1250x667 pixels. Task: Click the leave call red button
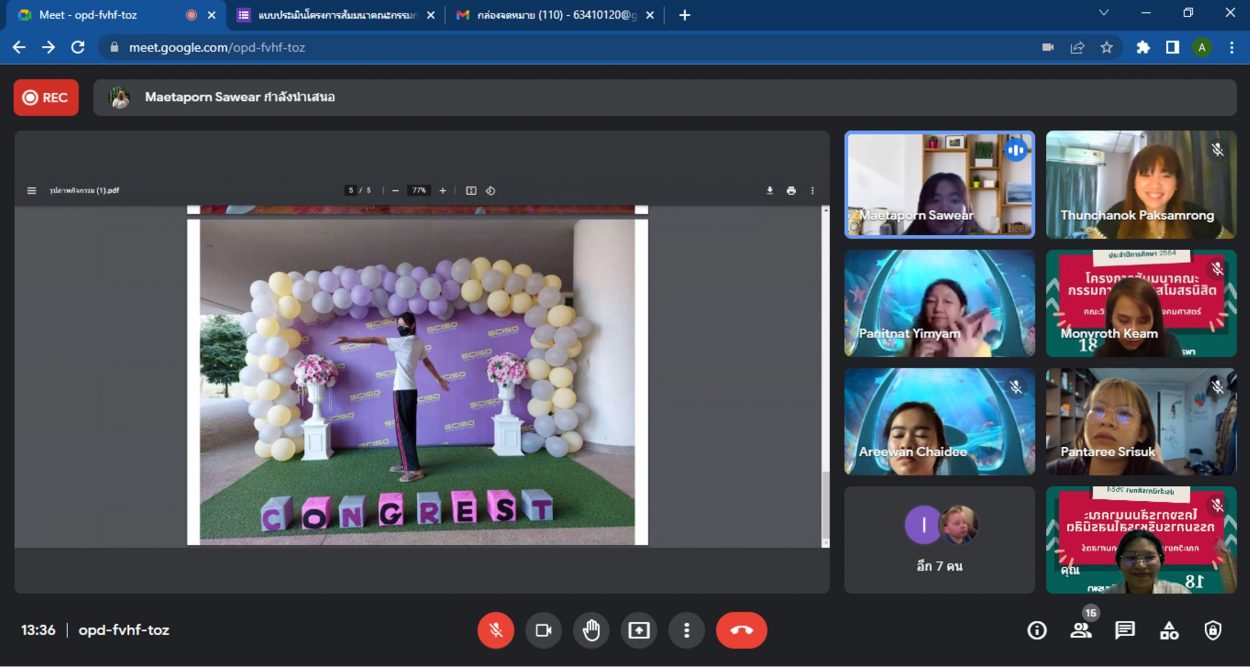[x=741, y=630]
